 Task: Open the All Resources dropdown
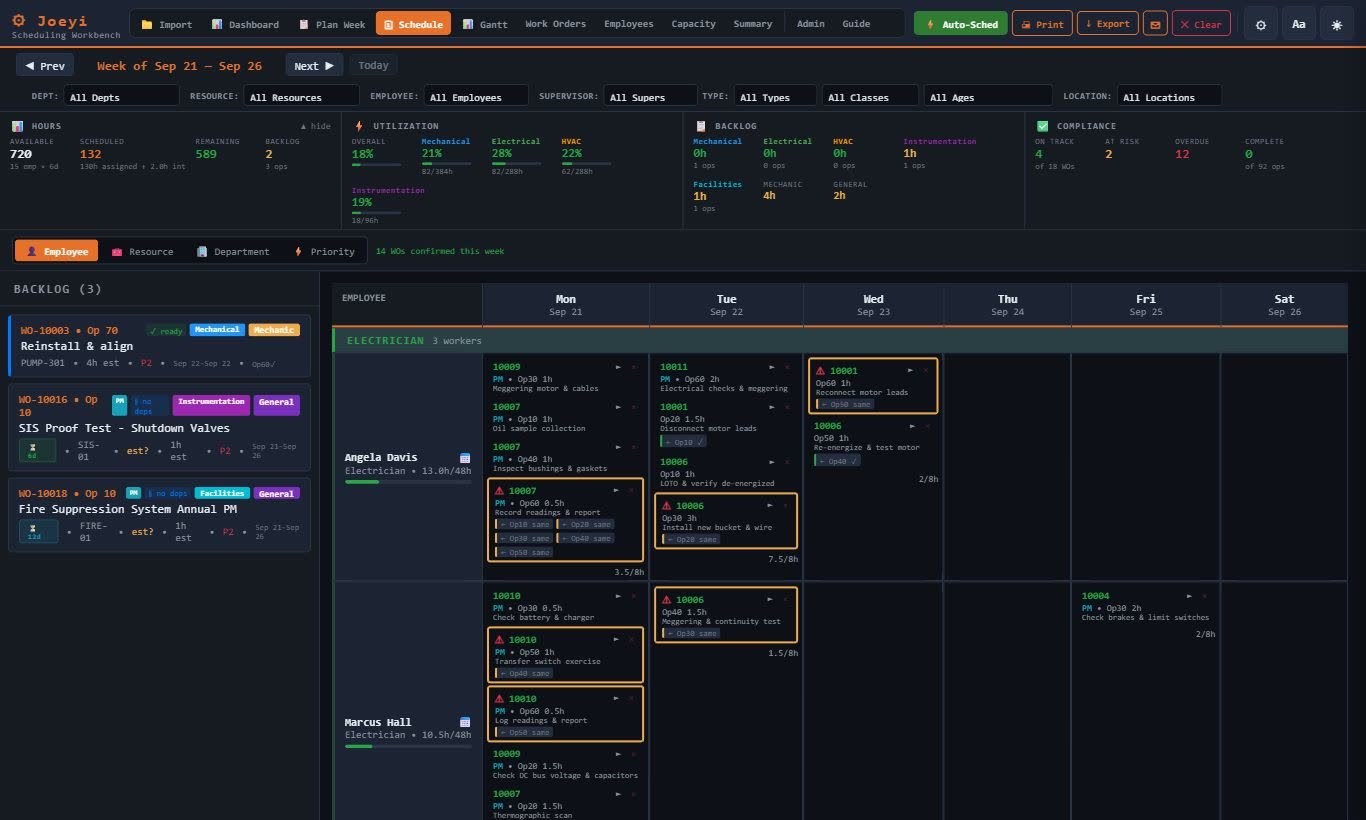(x=301, y=96)
